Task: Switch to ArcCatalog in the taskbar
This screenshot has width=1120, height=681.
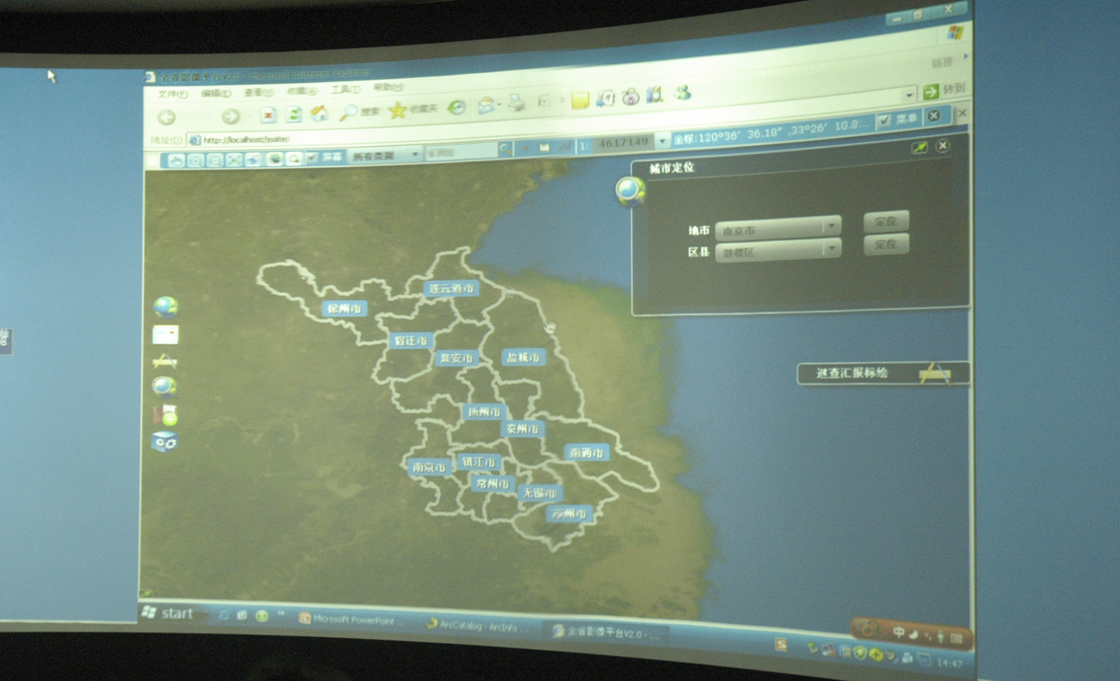Action: [x=478, y=624]
